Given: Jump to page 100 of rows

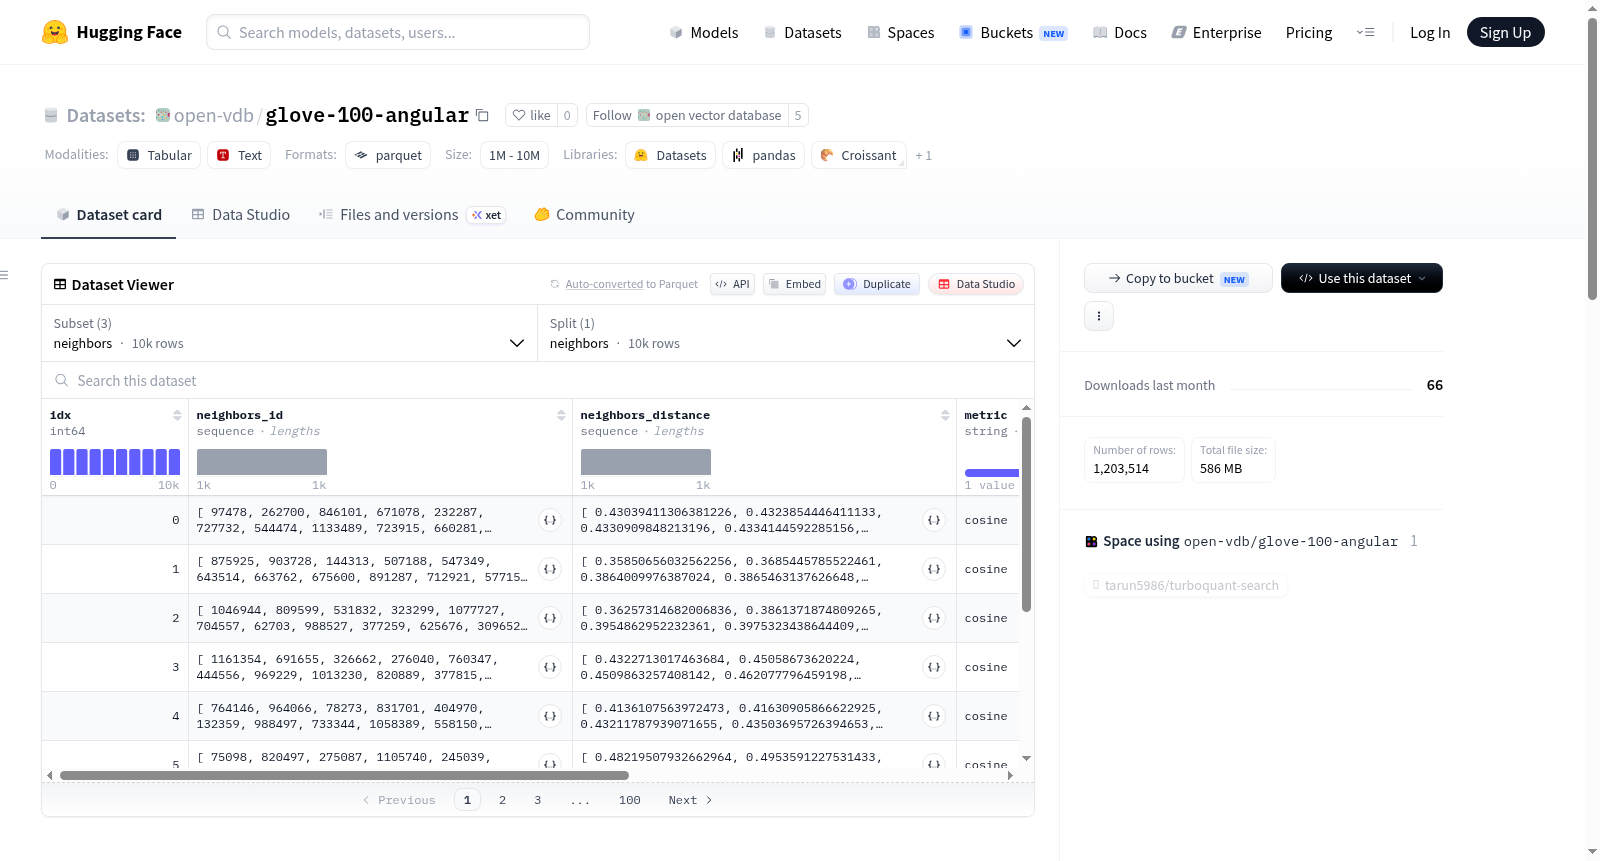Looking at the screenshot, I should (x=630, y=800).
